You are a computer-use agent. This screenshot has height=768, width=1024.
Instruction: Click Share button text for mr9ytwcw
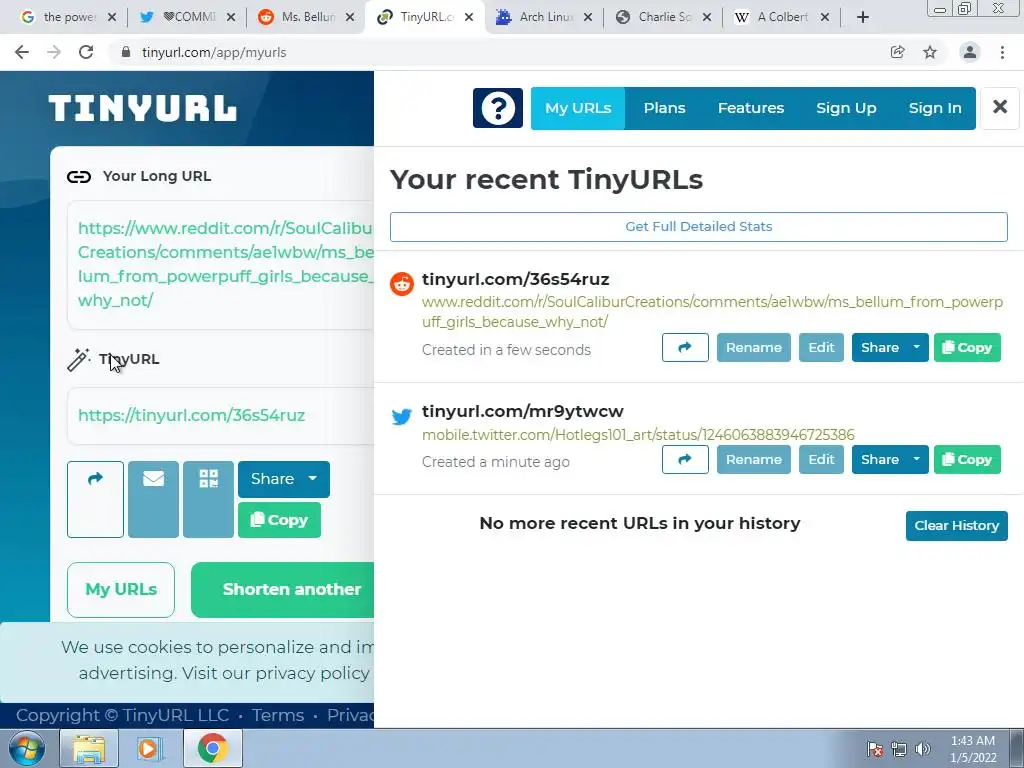click(880, 460)
